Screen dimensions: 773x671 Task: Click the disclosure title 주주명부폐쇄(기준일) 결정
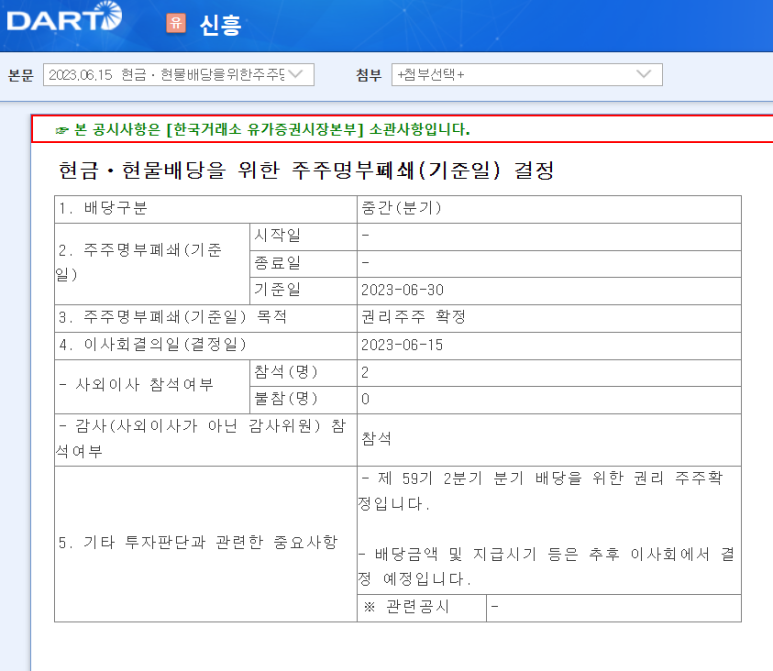click(422, 171)
